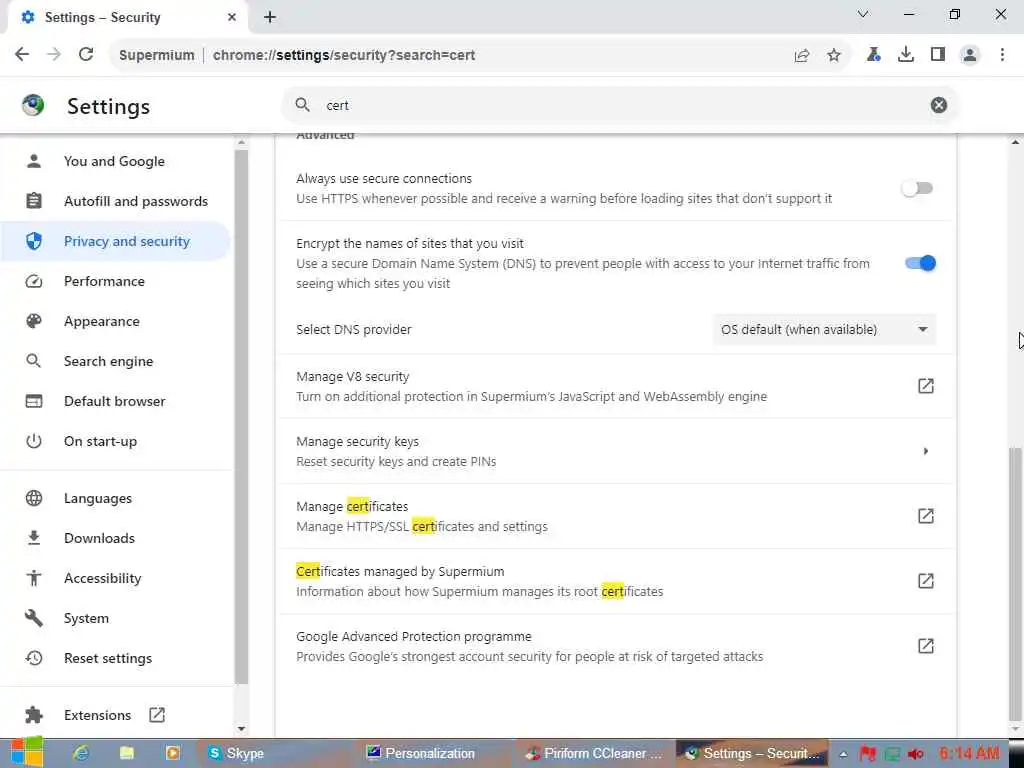The image size is (1024, 768).
Task: Open the tab search chevron
Action: click(863, 14)
